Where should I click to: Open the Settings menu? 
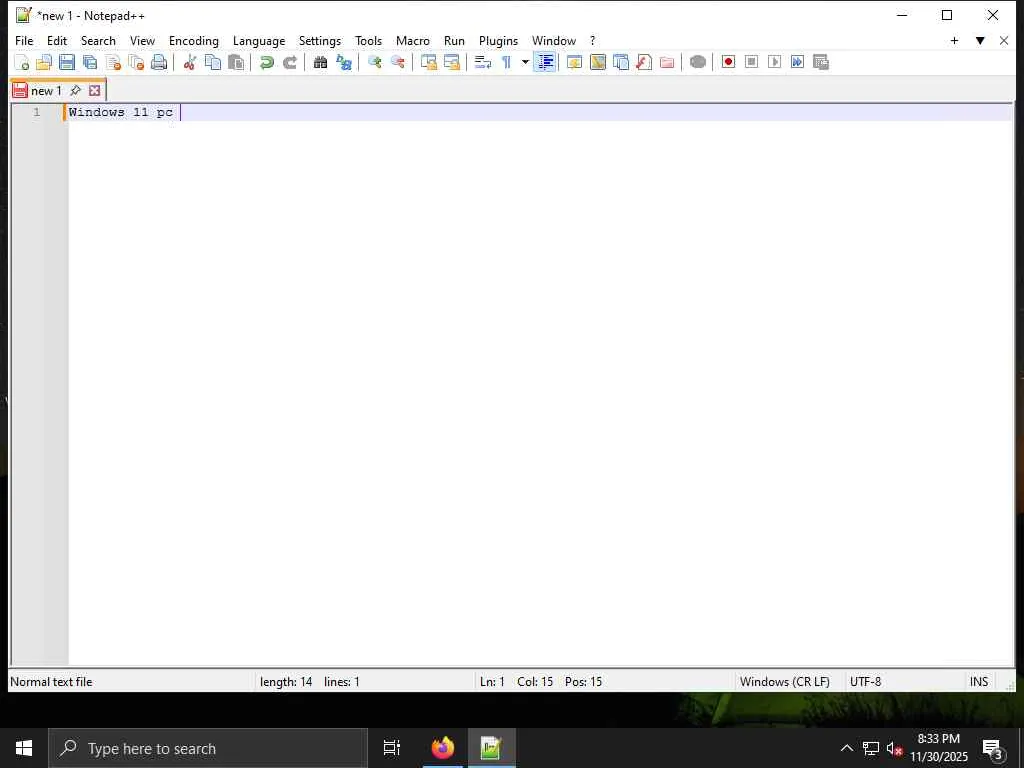click(320, 40)
